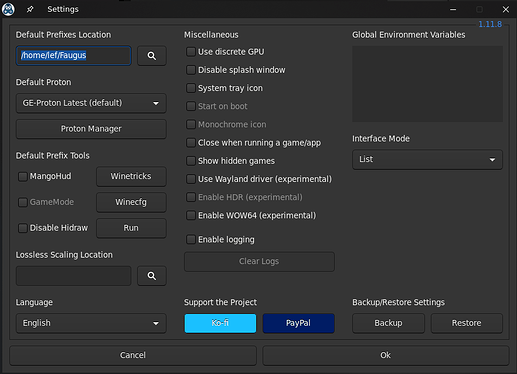Cancel the settings dialog
The width and height of the screenshot is (517, 374).
[133, 355]
